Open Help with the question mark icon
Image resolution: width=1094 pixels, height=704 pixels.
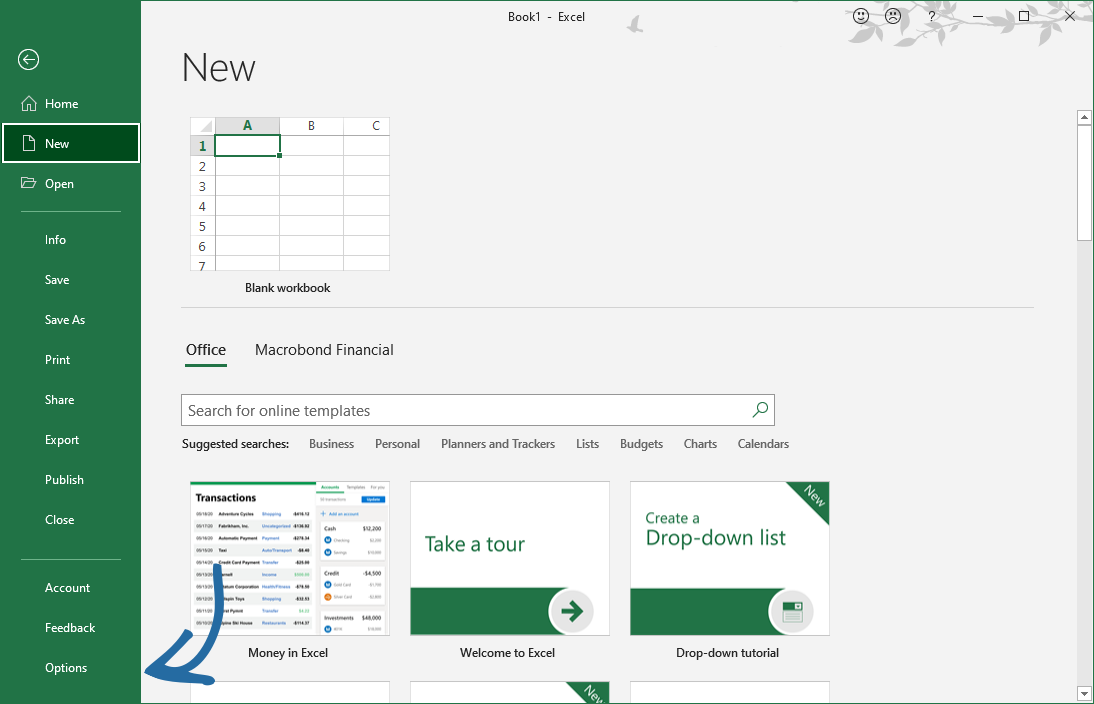point(931,16)
